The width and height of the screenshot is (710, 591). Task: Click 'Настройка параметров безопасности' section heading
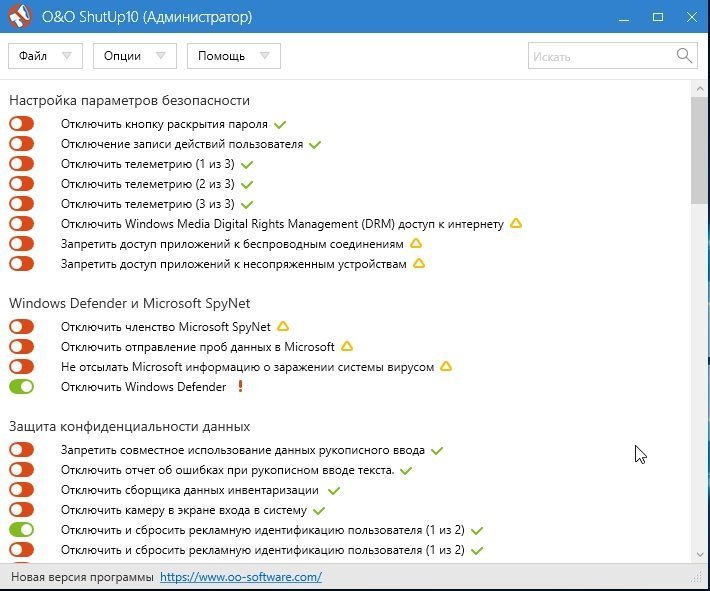coord(130,100)
